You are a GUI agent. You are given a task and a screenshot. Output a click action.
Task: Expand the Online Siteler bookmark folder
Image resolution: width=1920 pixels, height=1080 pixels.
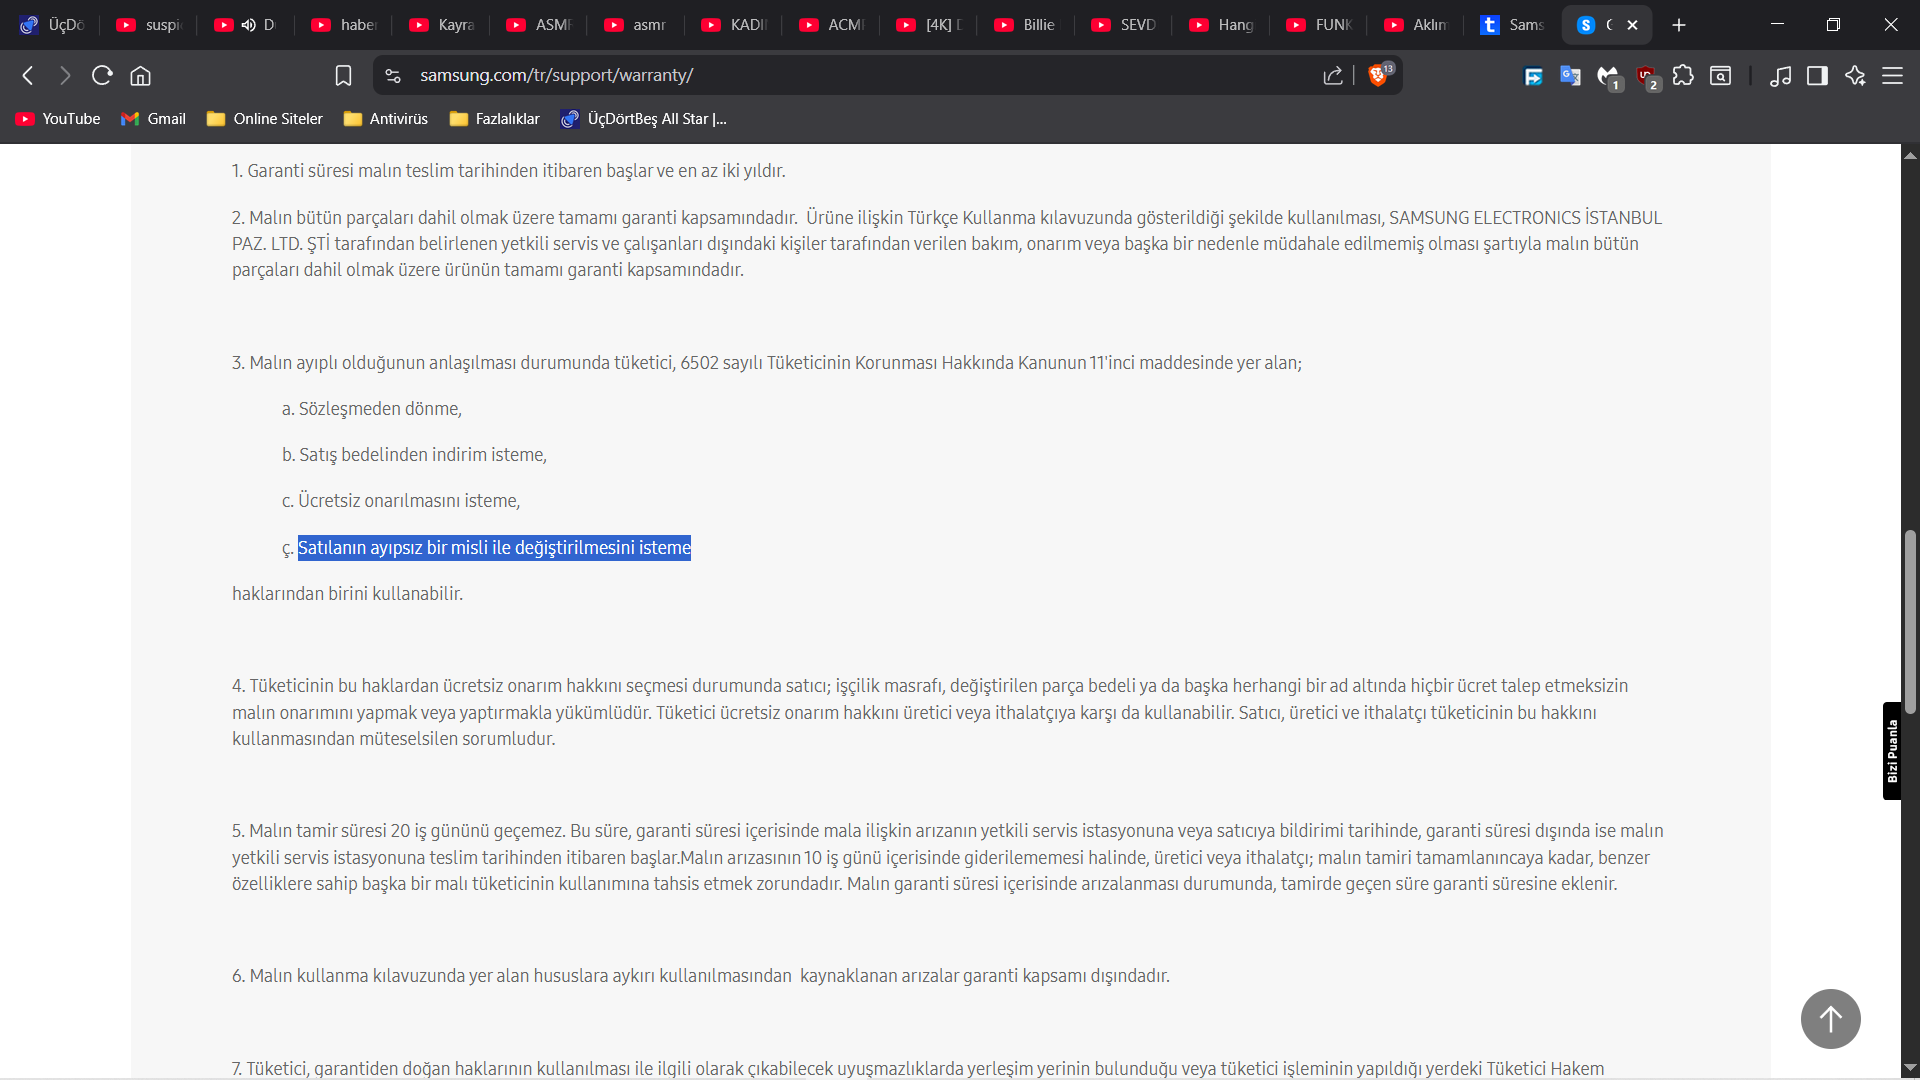coord(265,119)
